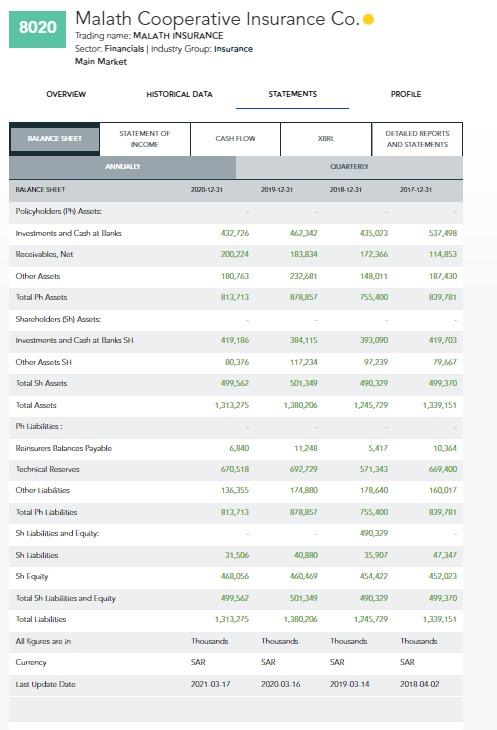Image resolution: width=497 pixels, height=730 pixels.
Task: Click the value 432,726
Action: click(x=235, y=233)
